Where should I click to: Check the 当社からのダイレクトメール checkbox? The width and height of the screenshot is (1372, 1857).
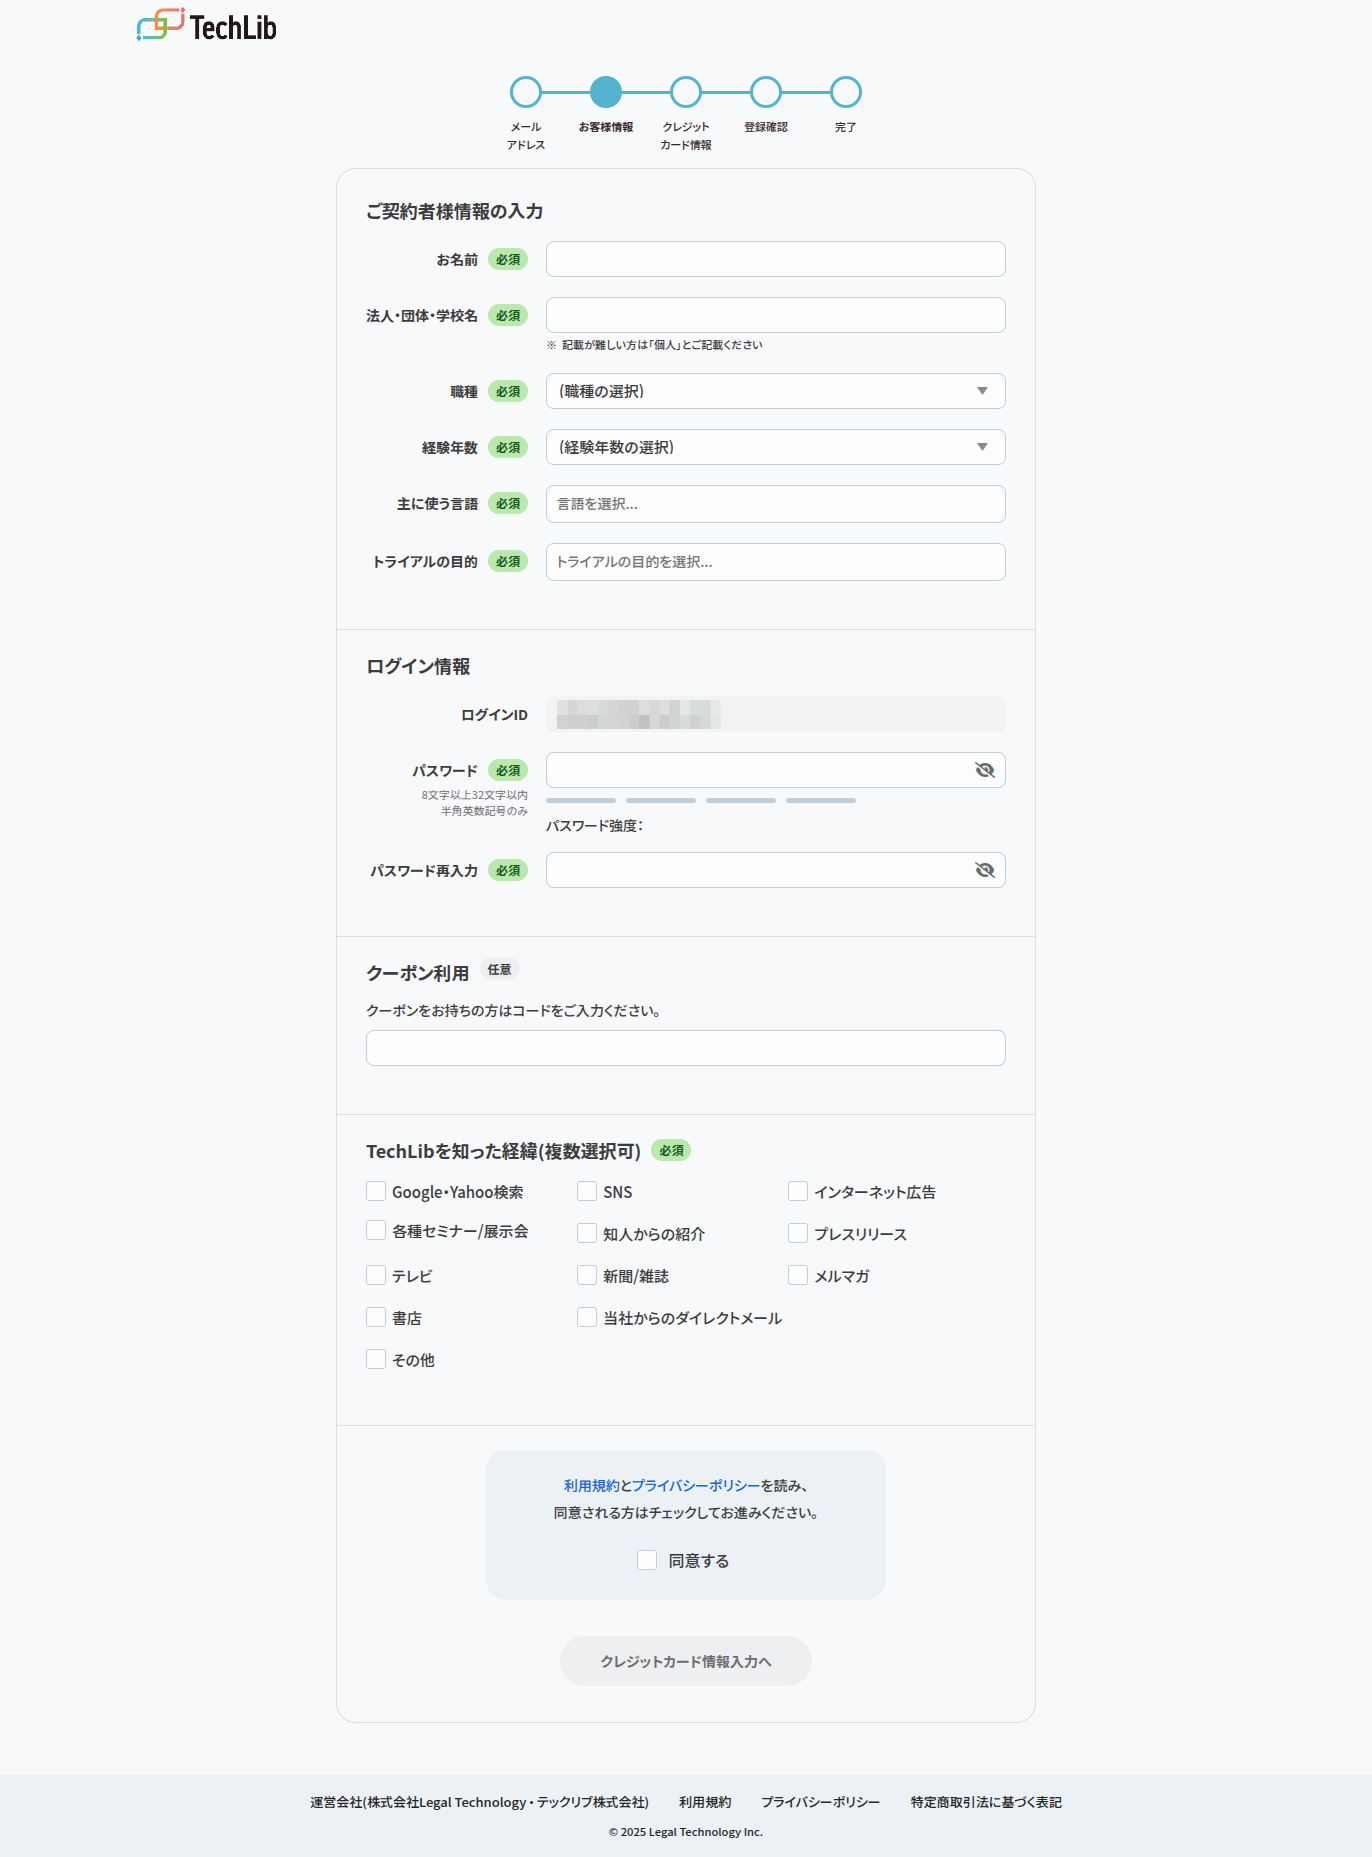587,1317
